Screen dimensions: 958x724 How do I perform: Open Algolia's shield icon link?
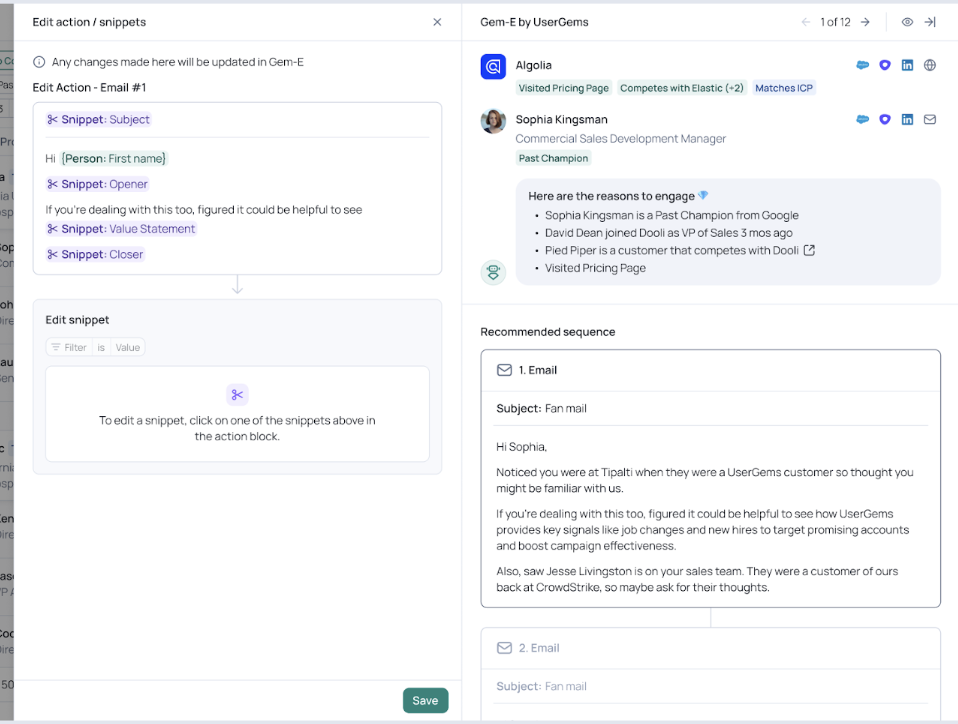(x=885, y=65)
